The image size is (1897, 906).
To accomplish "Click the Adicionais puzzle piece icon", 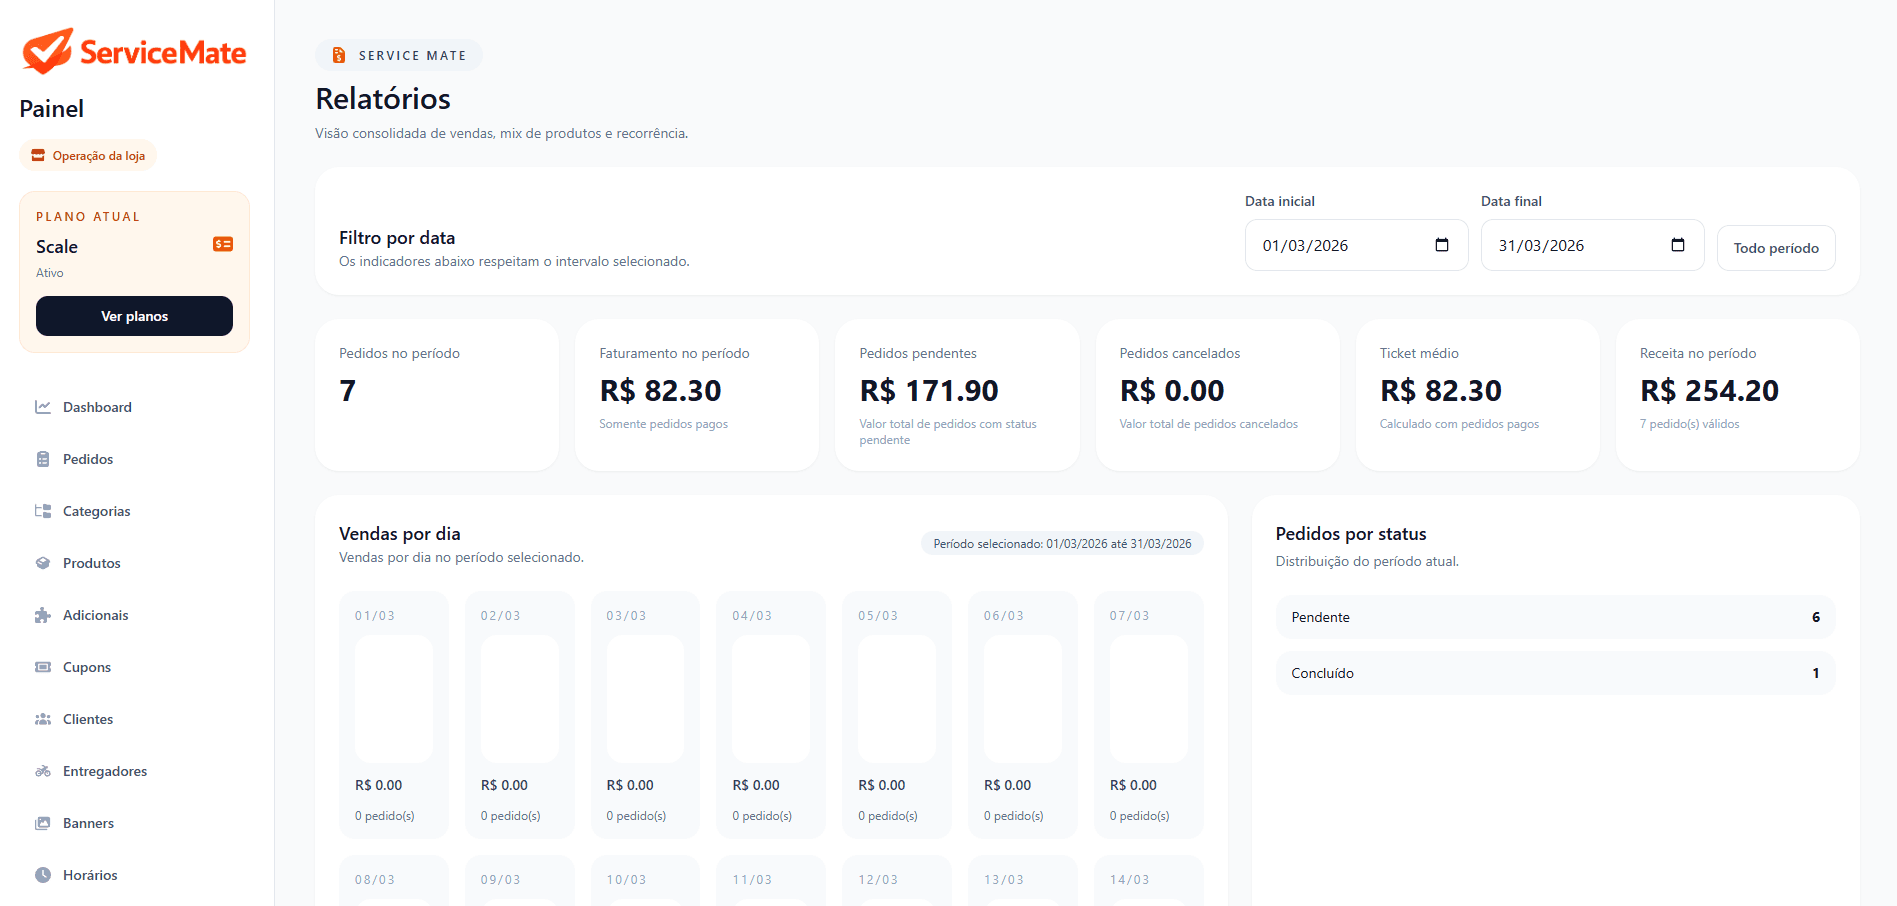I will (x=43, y=615).
